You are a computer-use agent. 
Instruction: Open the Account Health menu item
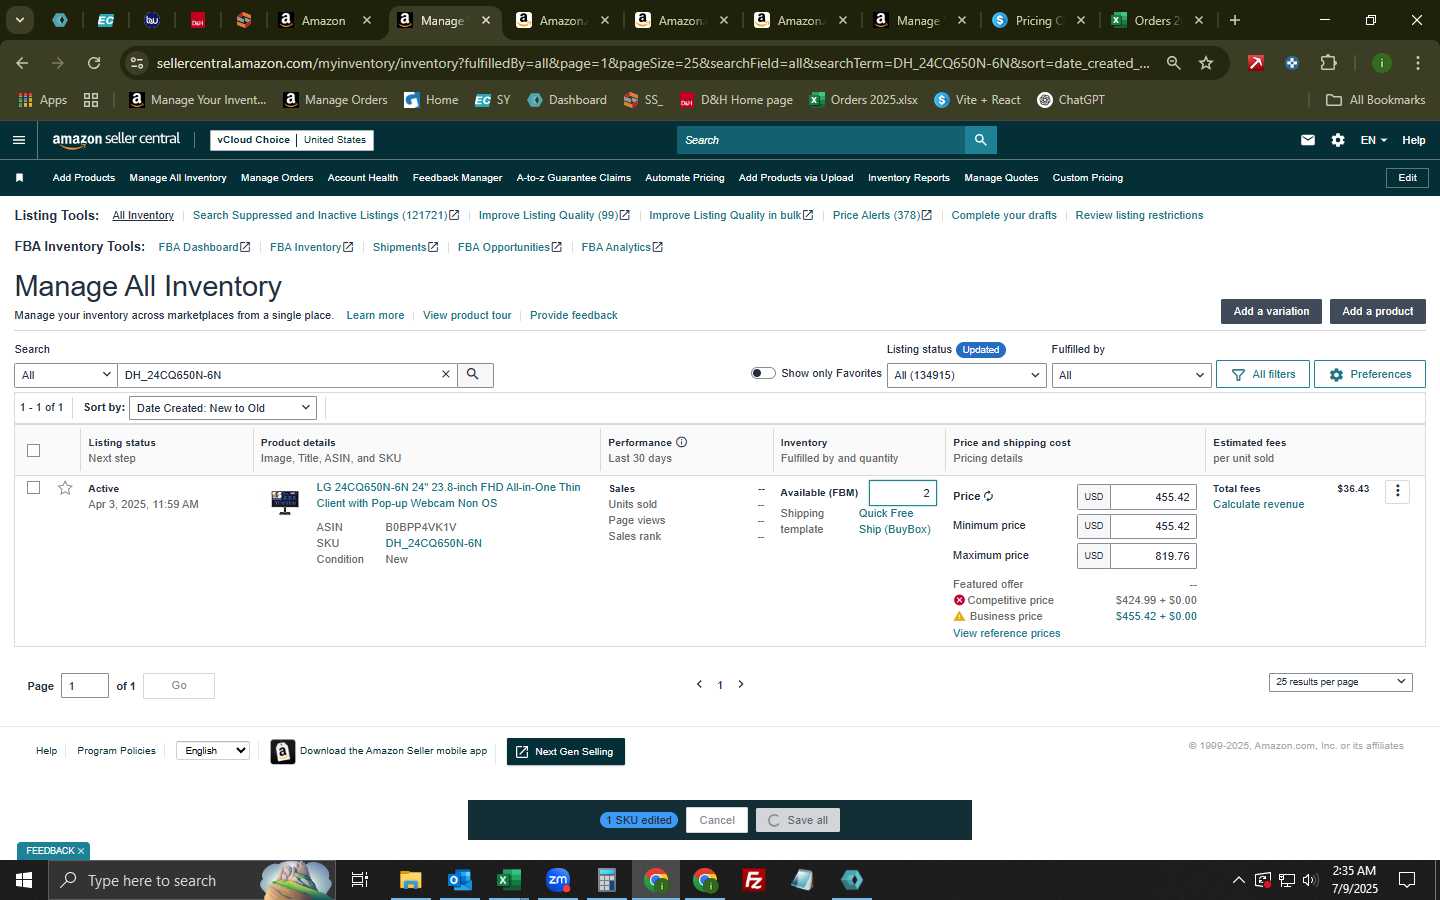tap(363, 178)
